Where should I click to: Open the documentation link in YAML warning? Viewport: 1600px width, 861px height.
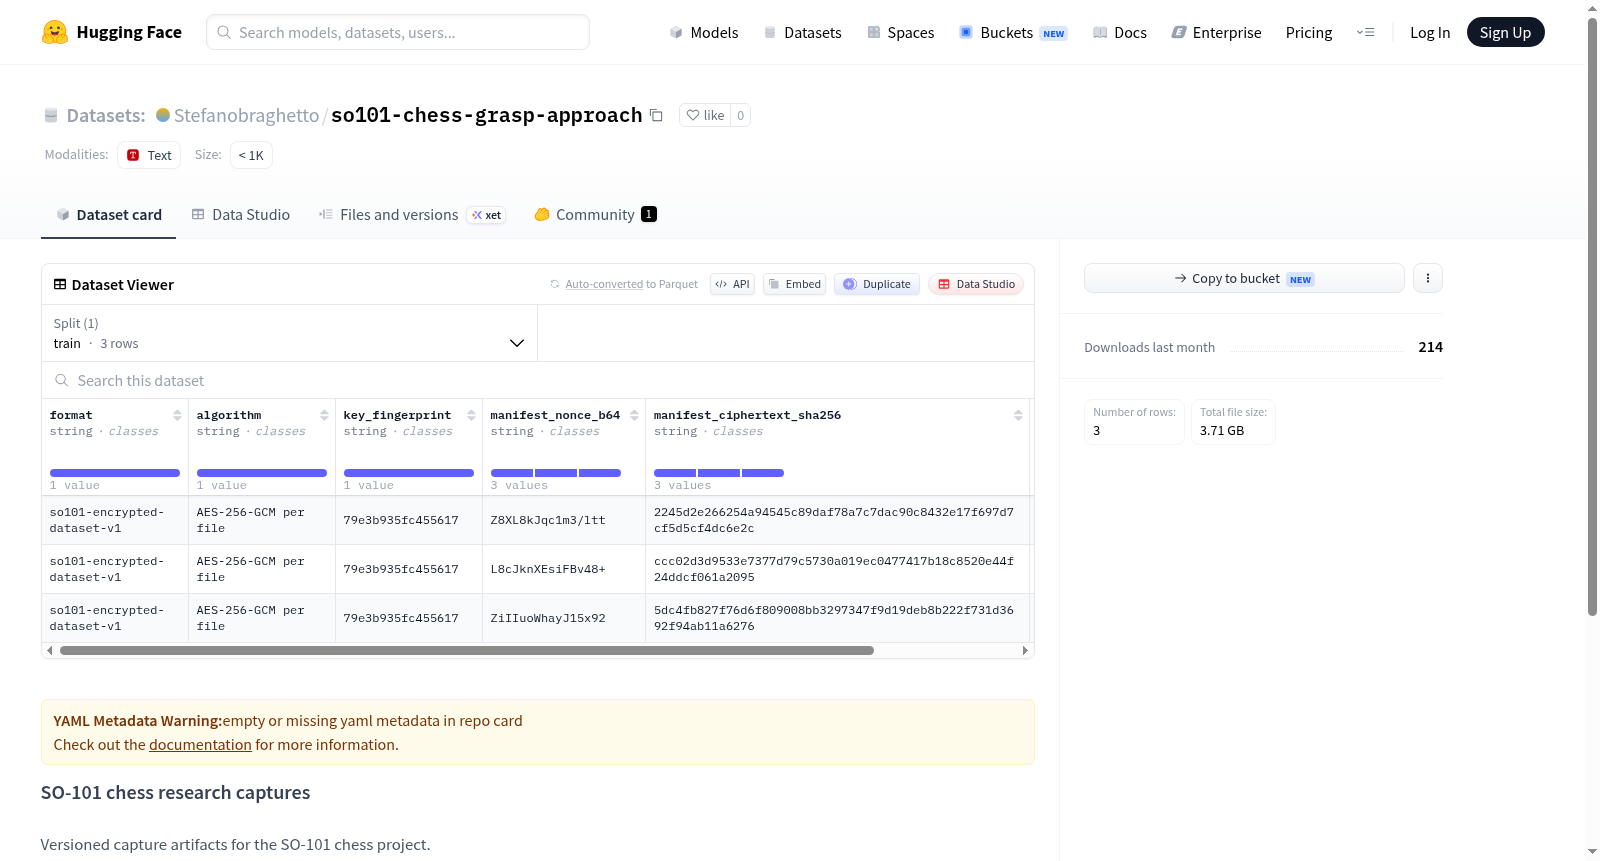point(200,745)
